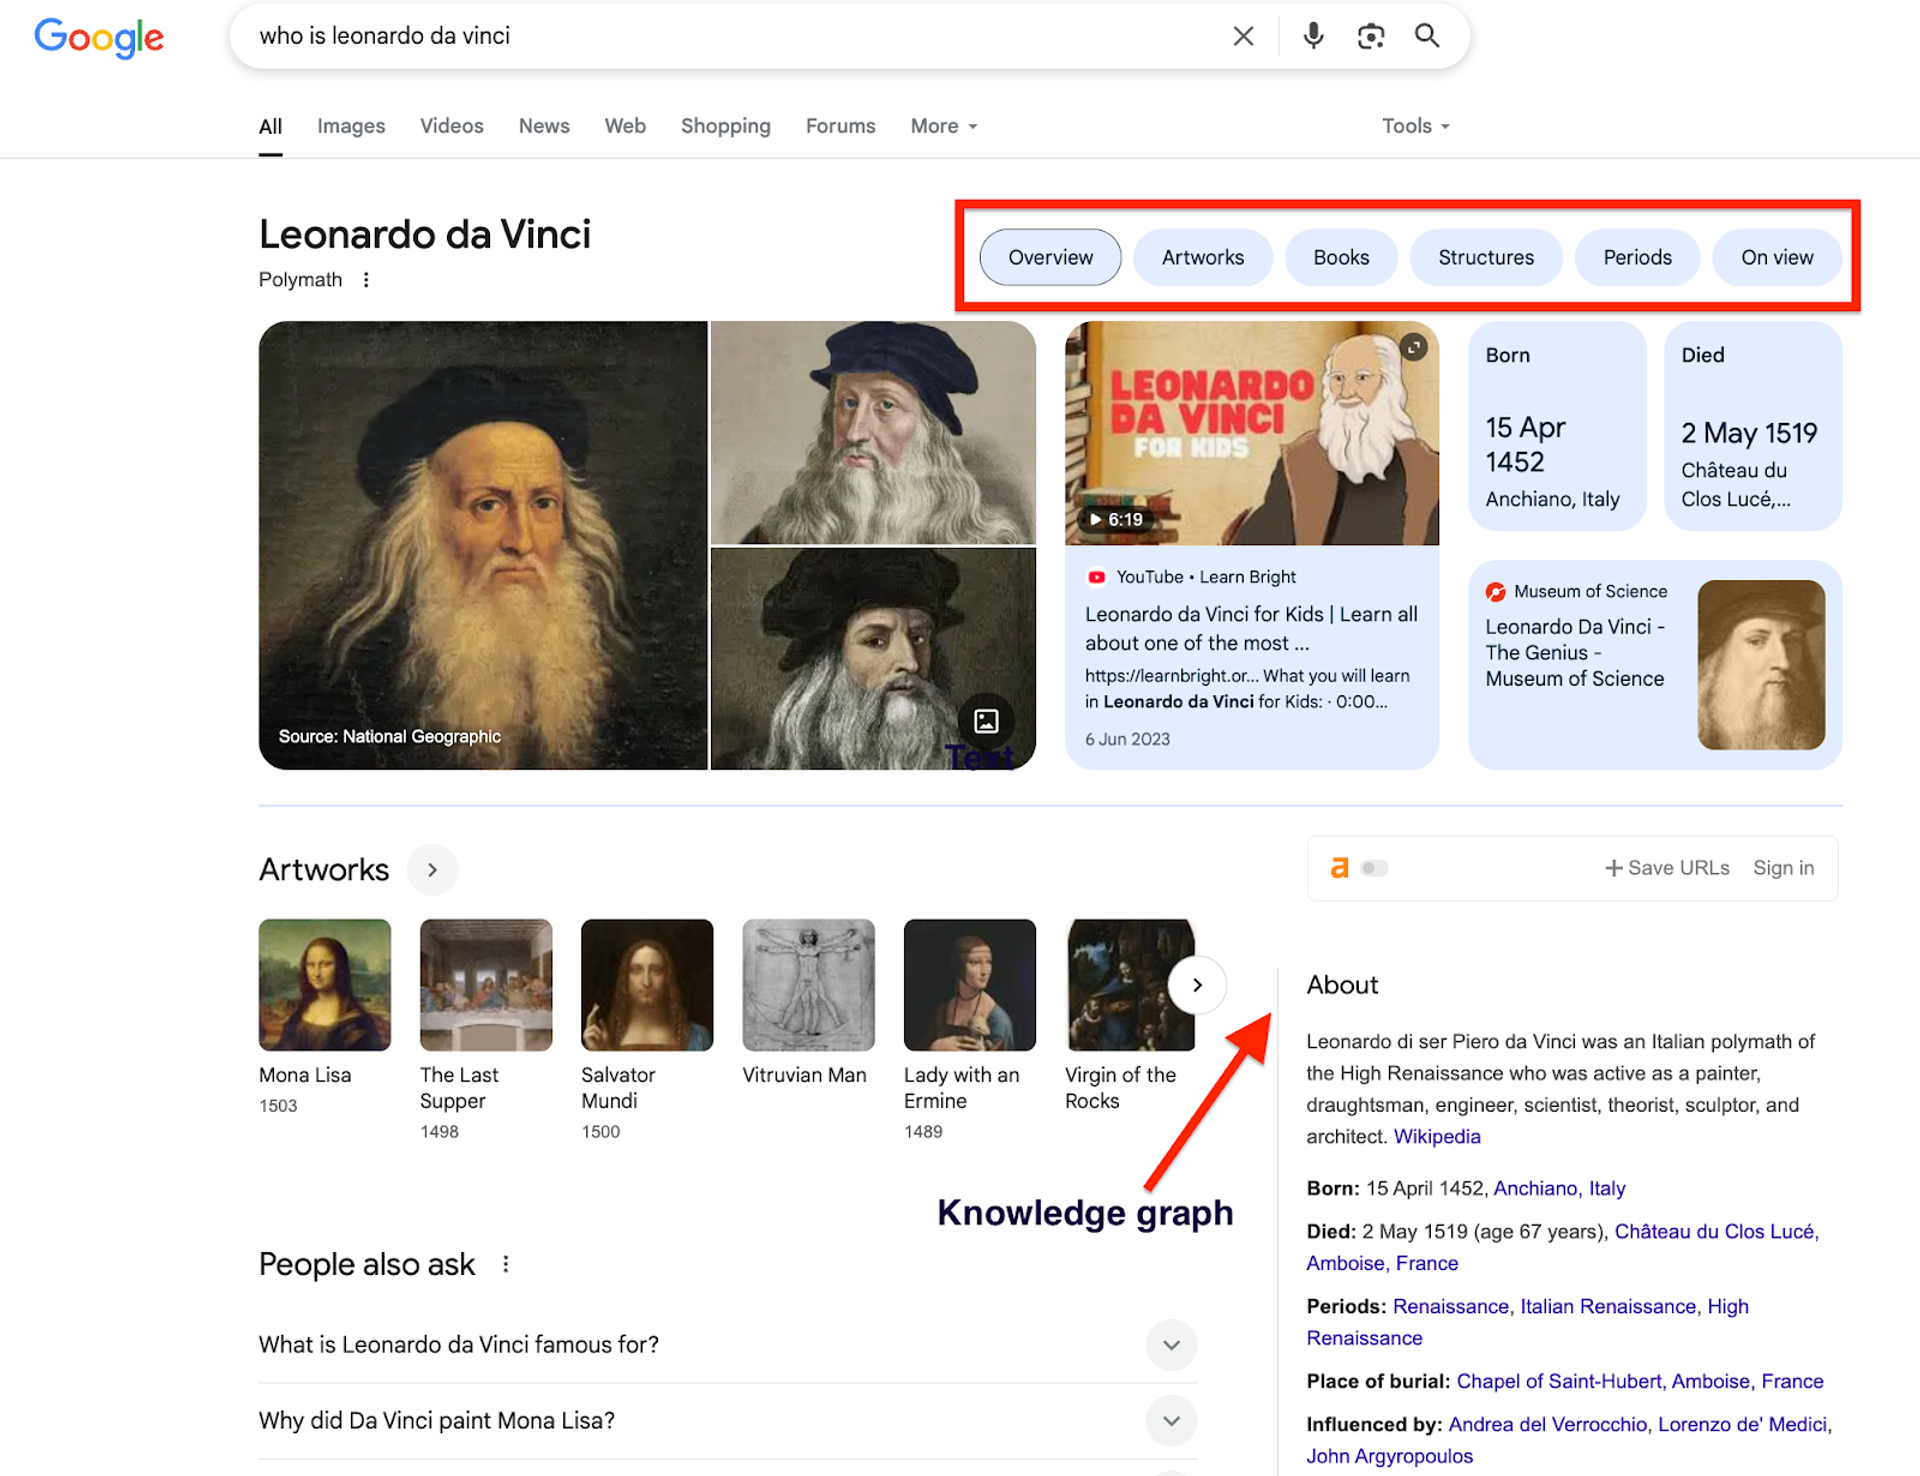Switch to the Videos tab

(x=451, y=126)
